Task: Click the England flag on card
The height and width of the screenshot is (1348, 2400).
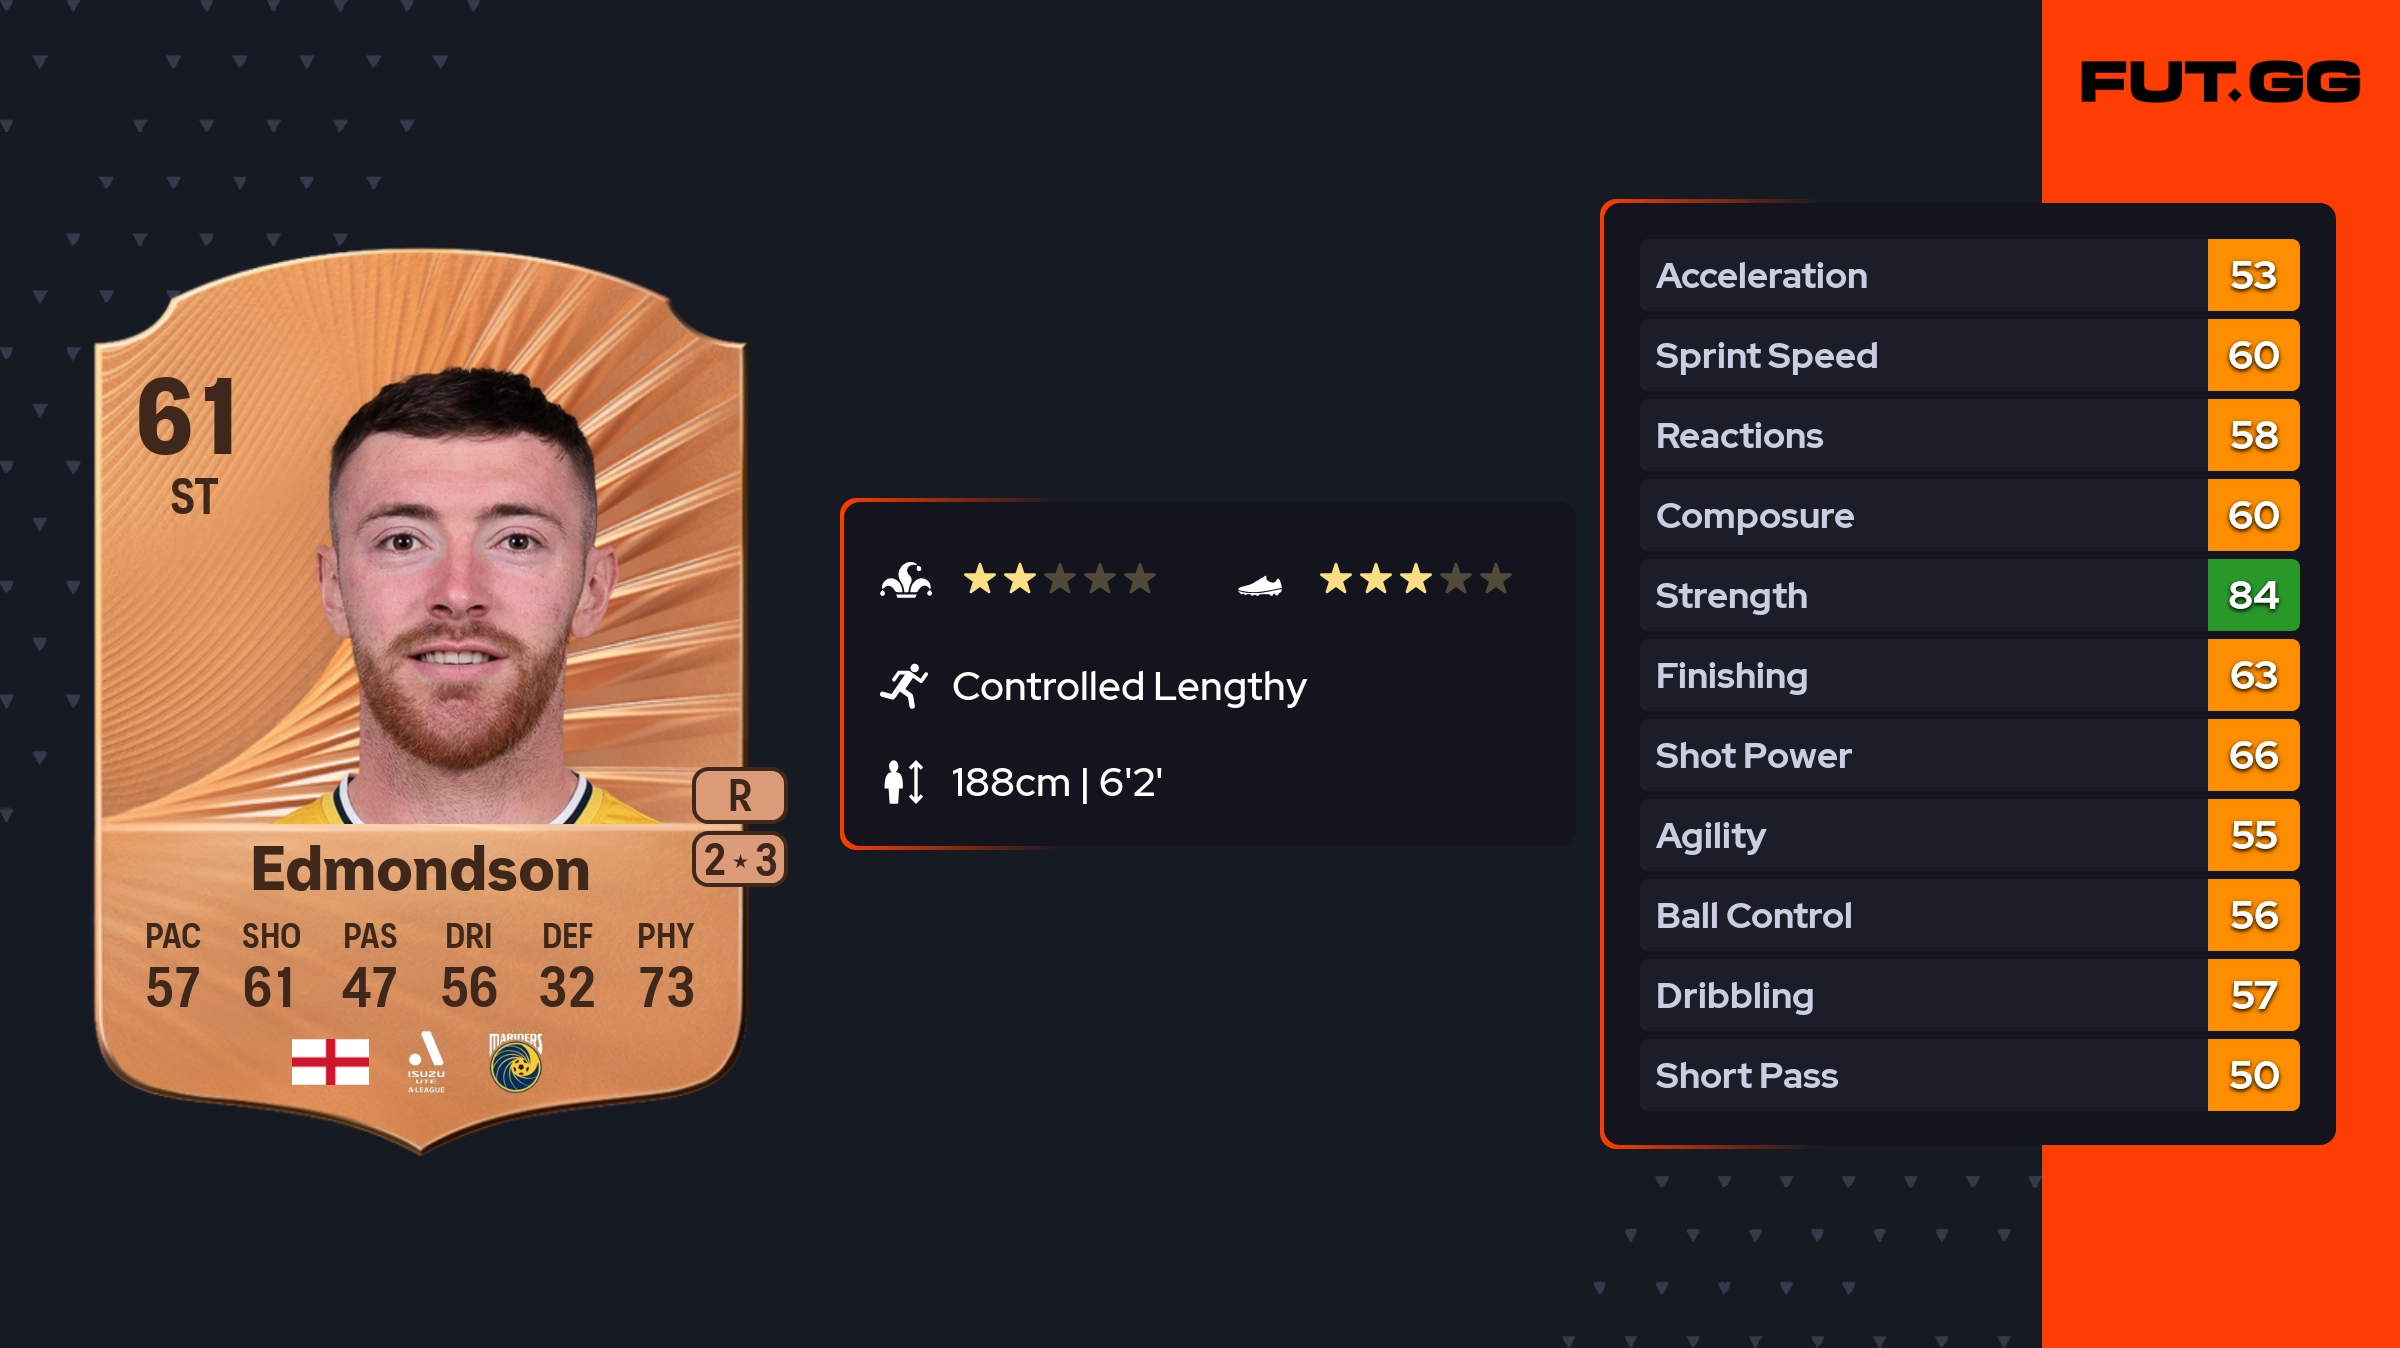Action: click(x=330, y=1061)
